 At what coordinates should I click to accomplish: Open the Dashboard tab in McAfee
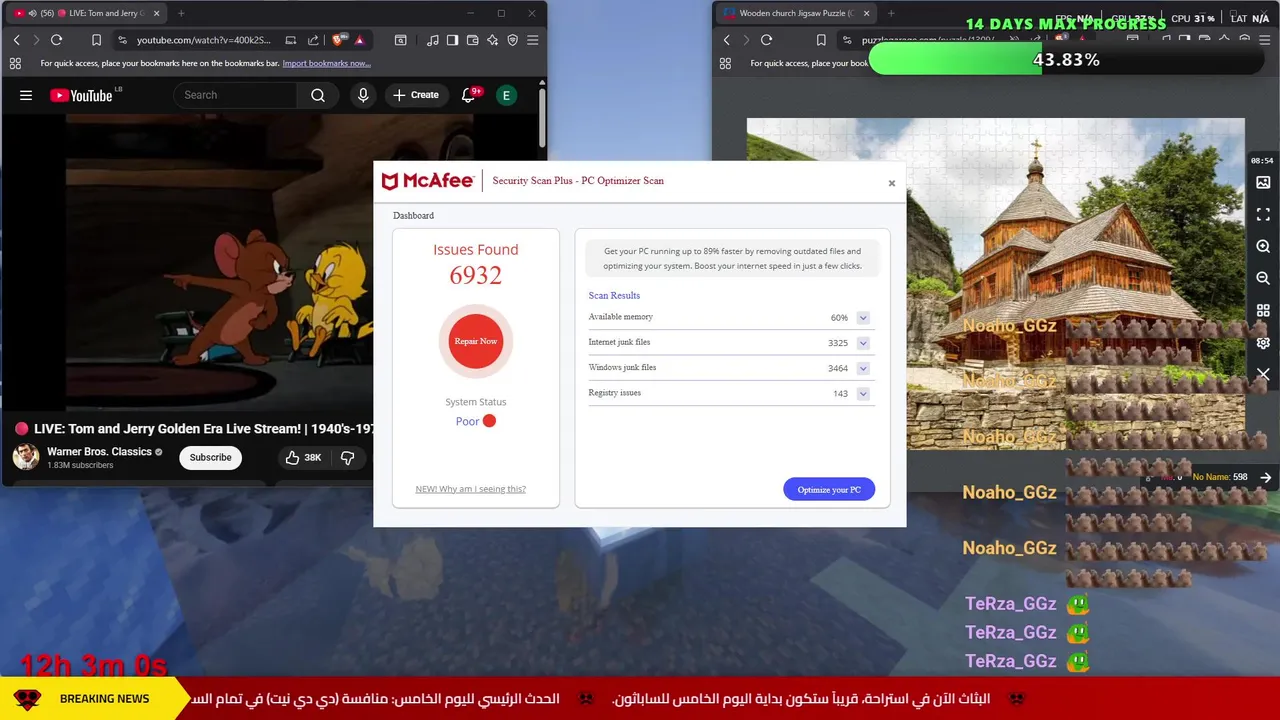(x=413, y=215)
